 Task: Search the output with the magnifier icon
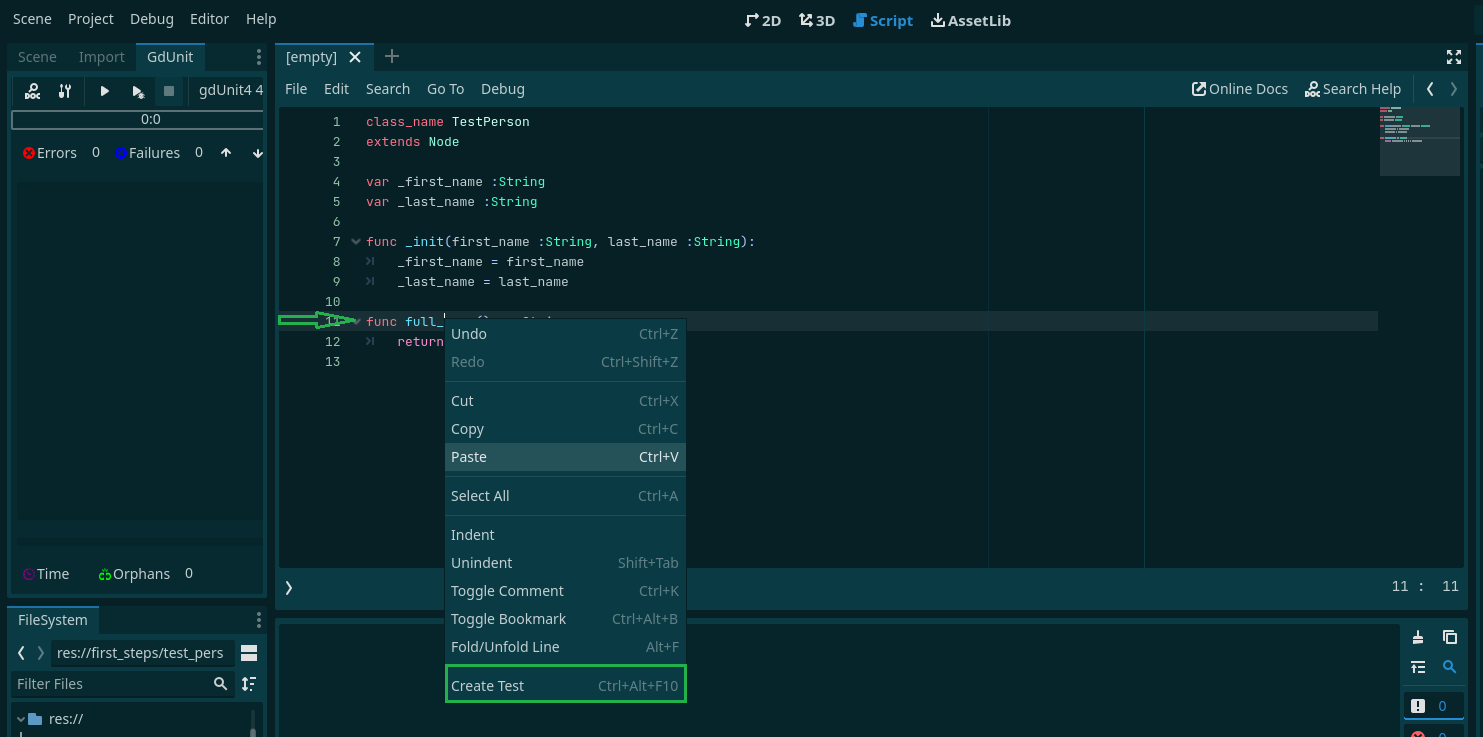click(x=1450, y=667)
